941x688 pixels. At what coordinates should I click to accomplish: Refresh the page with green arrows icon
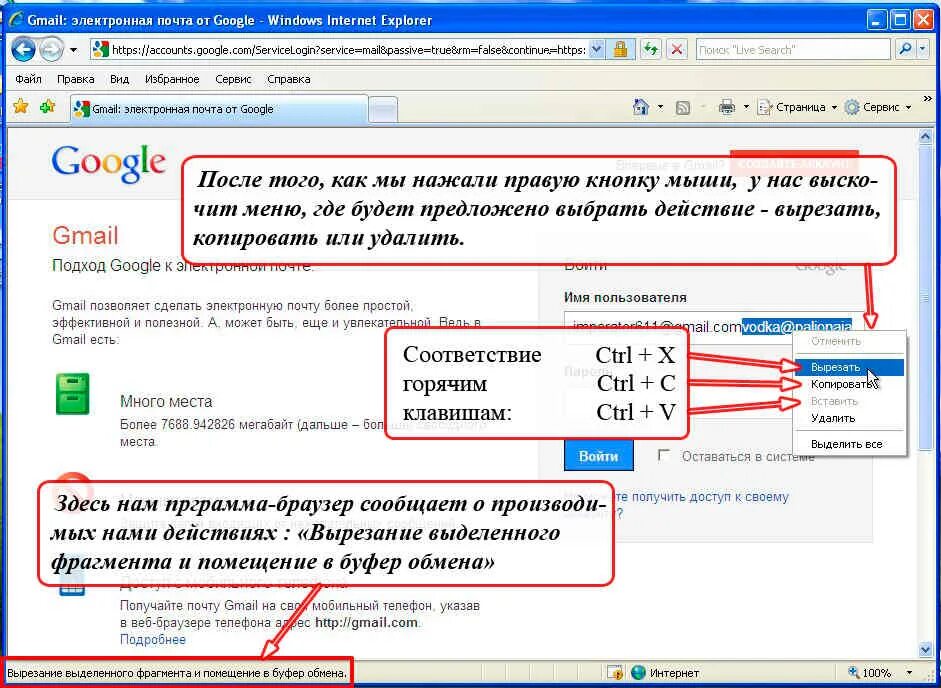tap(651, 50)
